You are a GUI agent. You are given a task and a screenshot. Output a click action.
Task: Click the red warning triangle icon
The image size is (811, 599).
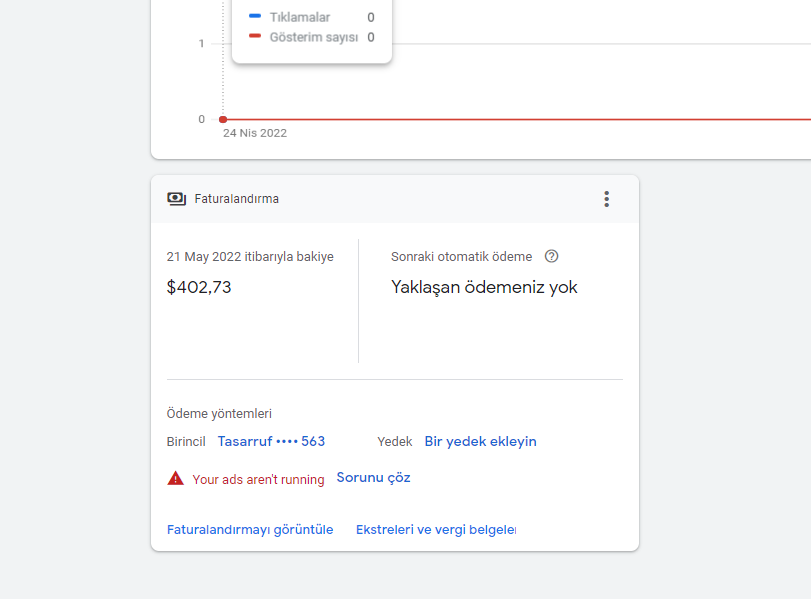click(176, 479)
